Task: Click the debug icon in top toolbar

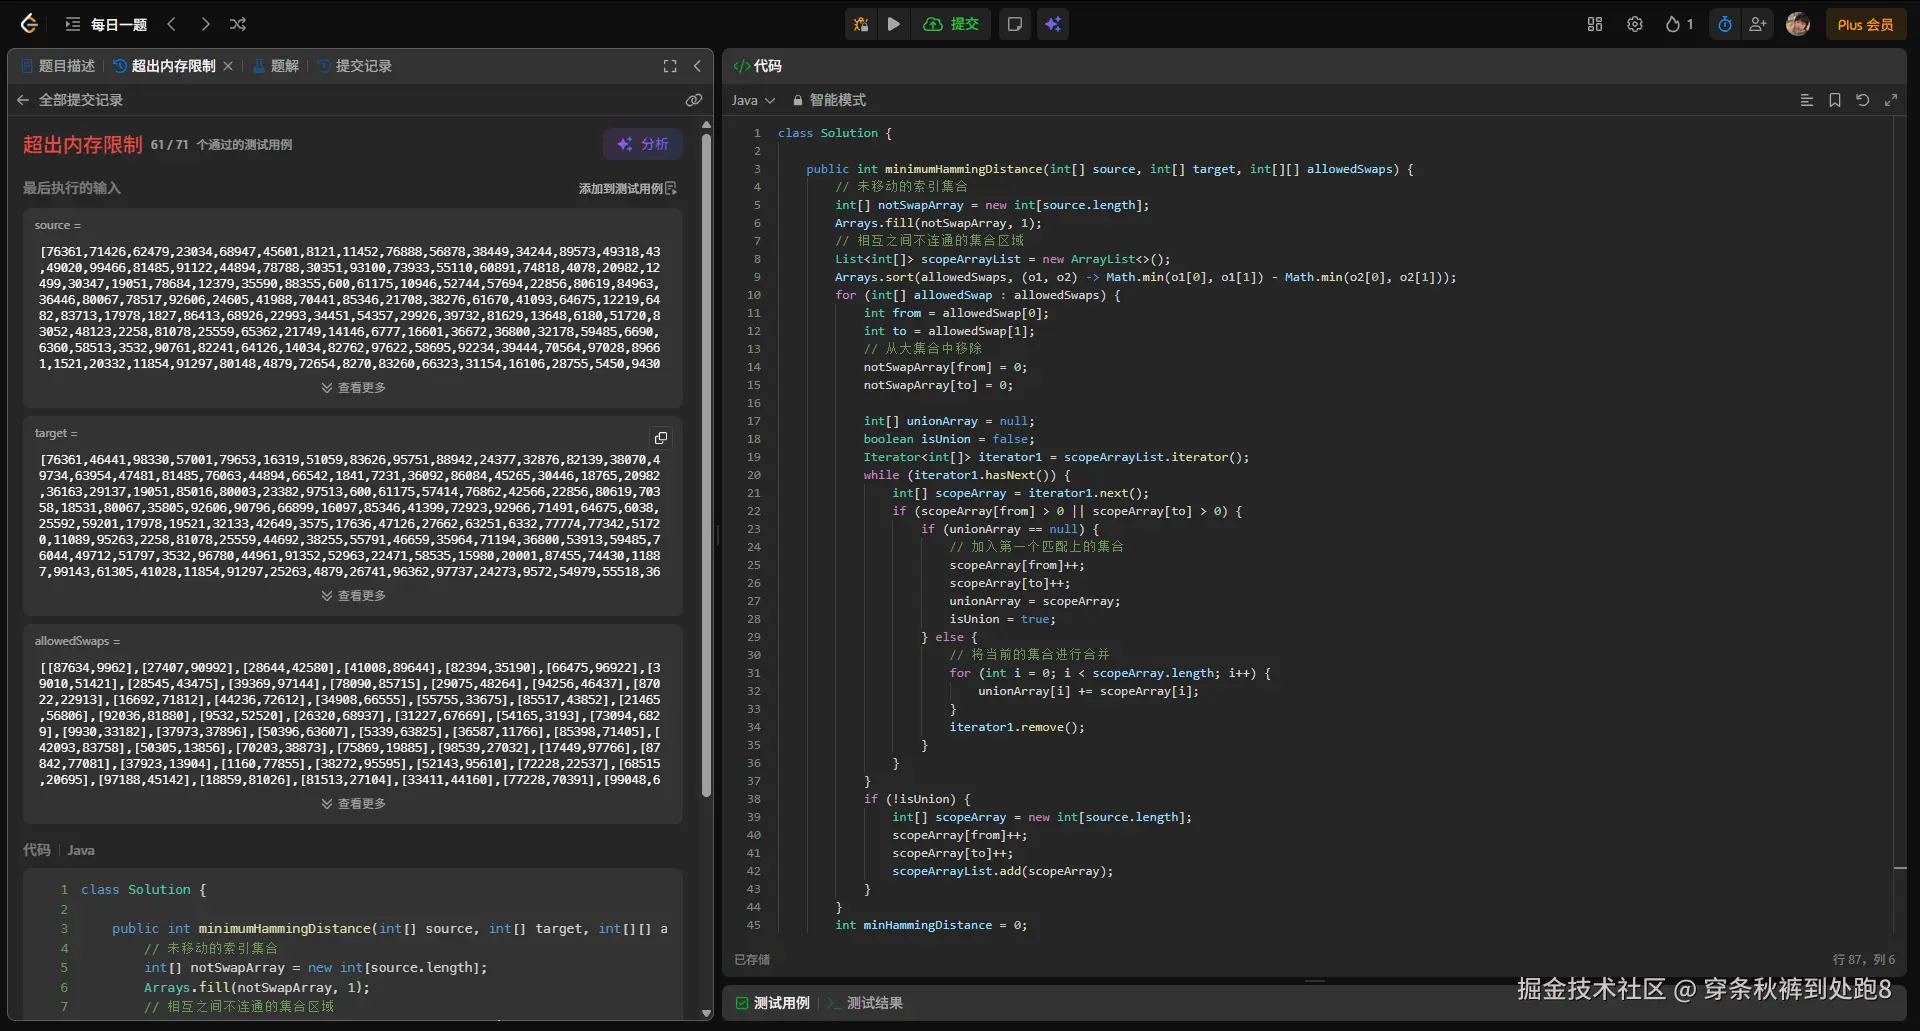Action: [860, 24]
